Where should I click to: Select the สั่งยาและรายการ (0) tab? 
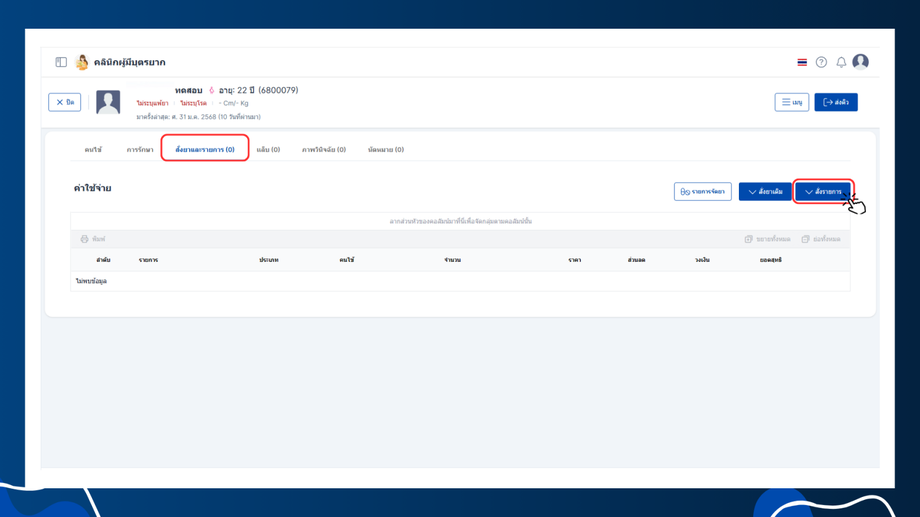point(205,150)
